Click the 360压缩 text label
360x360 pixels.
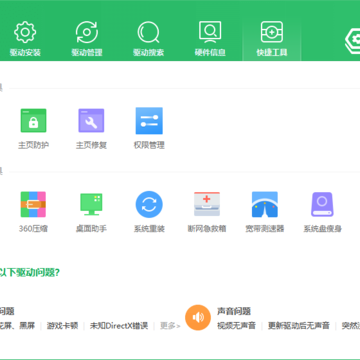click(33, 229)
